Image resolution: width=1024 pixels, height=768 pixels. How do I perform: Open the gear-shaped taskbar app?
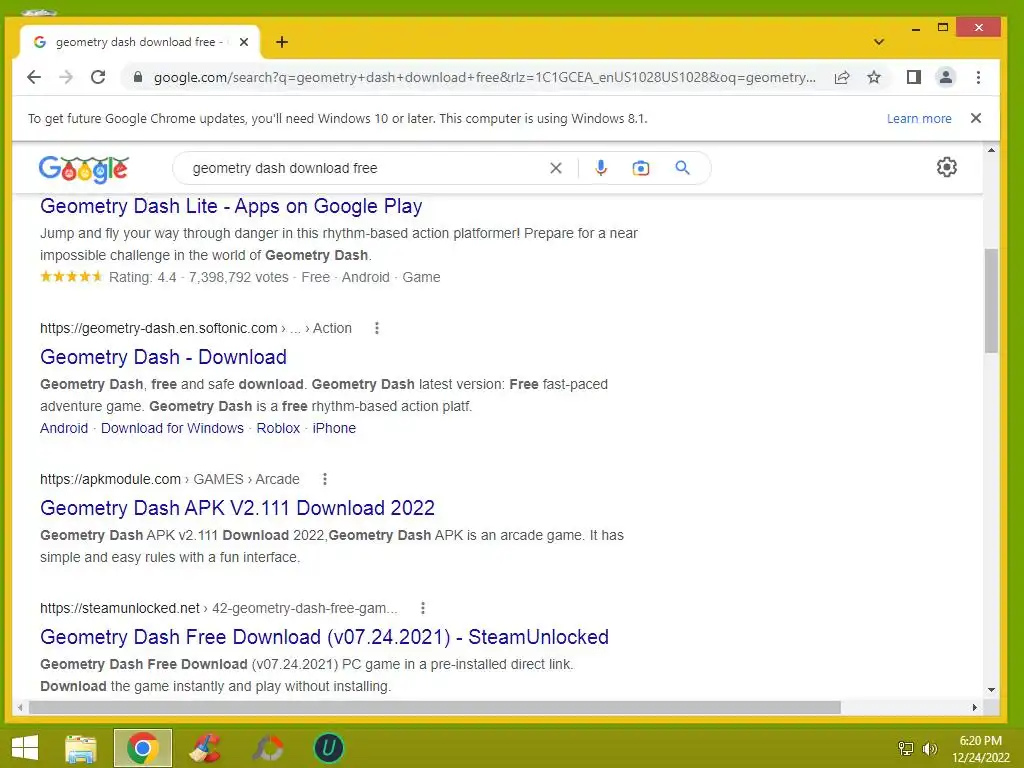(268, 748)
